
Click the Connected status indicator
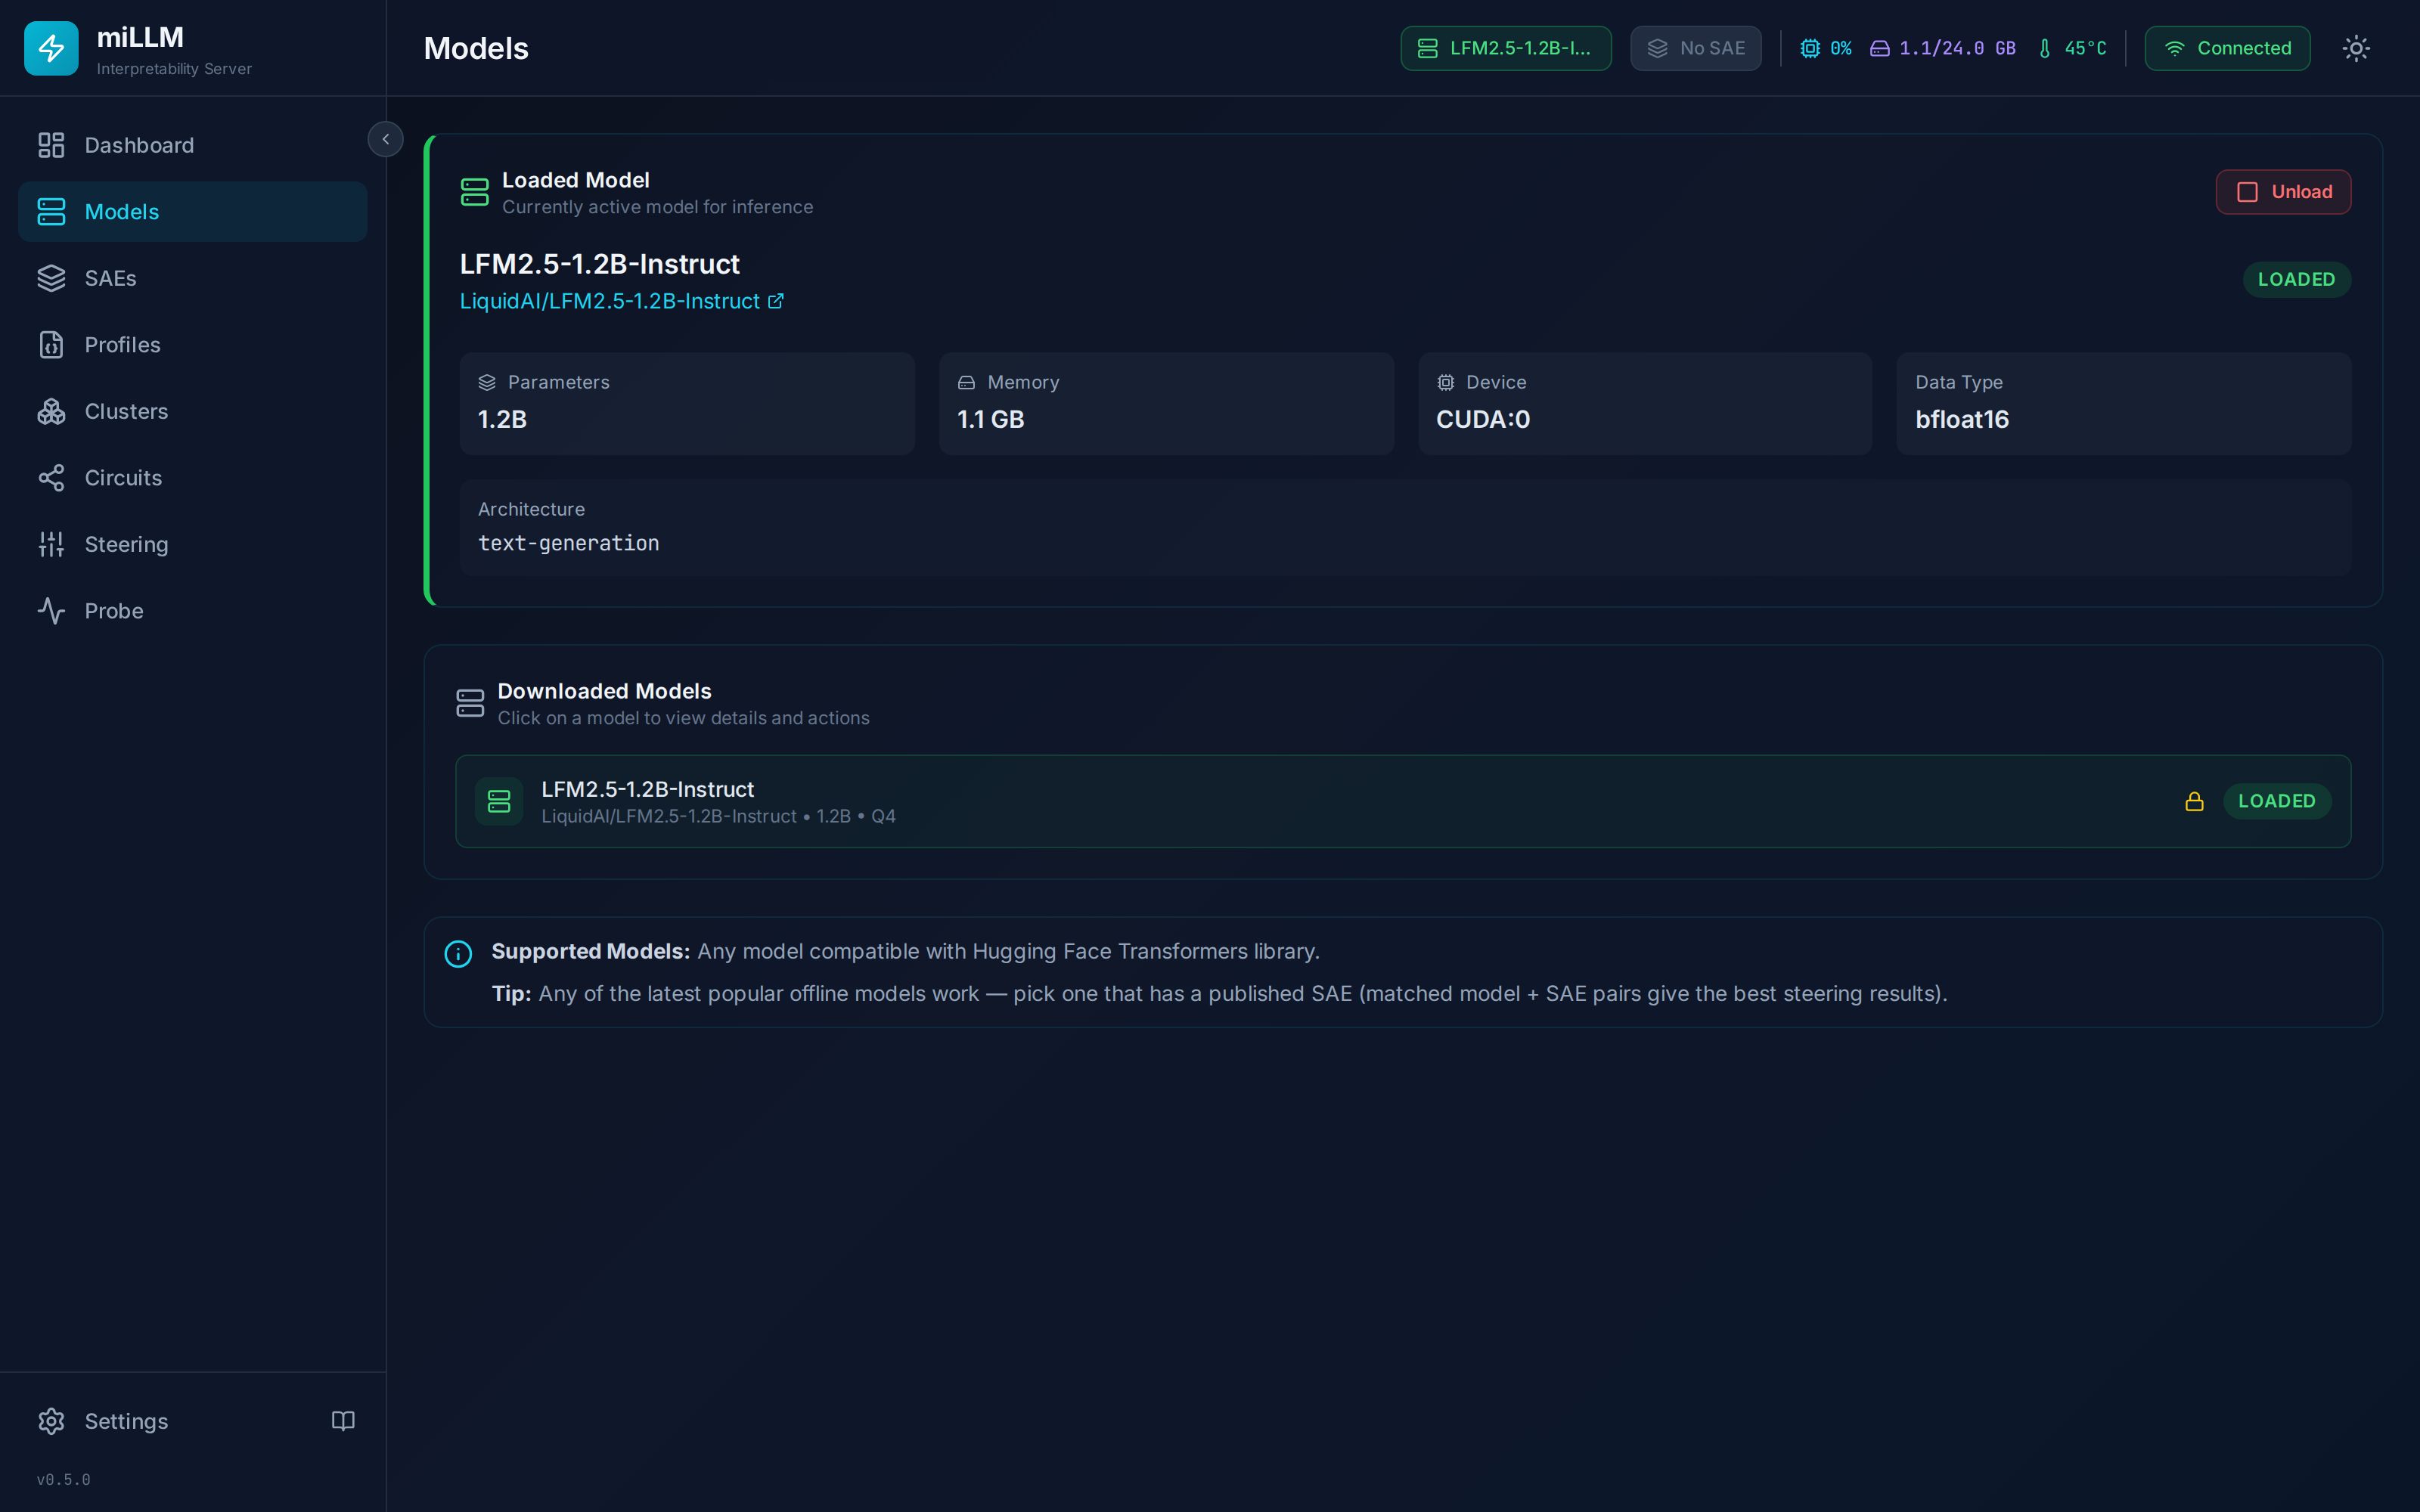tap(2227, 48)
